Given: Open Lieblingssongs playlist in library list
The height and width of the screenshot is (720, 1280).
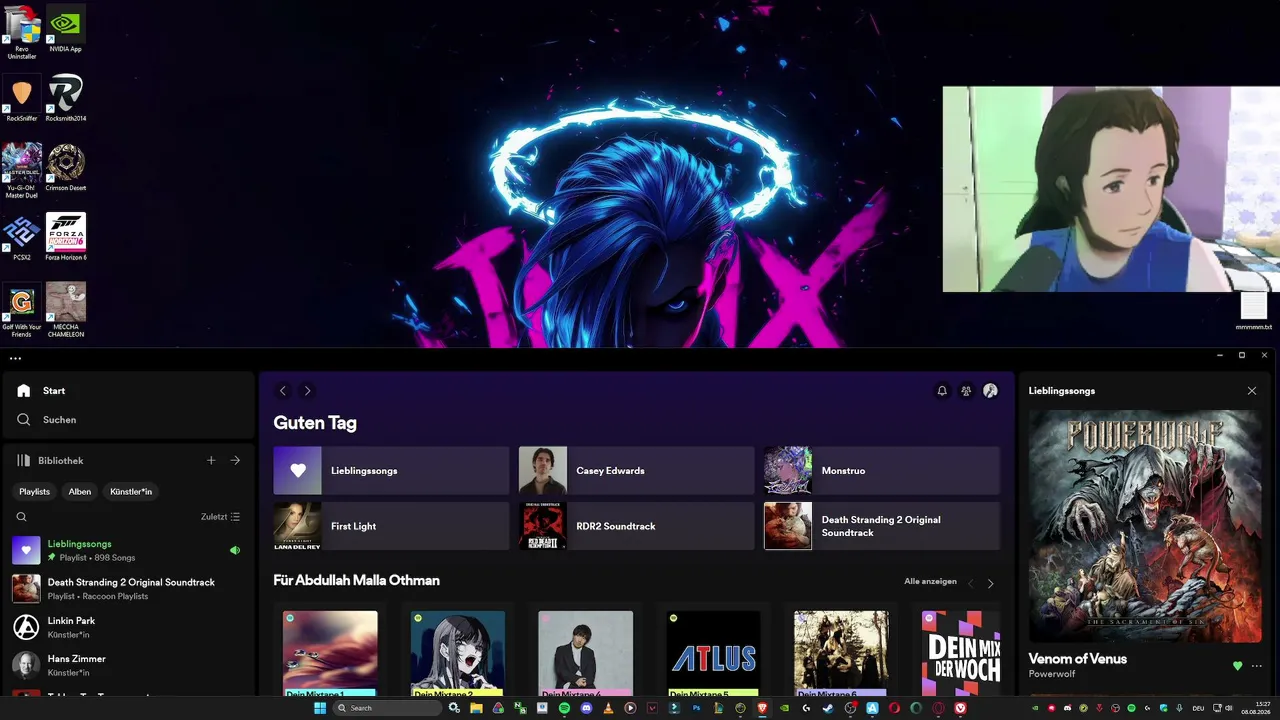Looking at the screenshot, I should pos(128,550).
